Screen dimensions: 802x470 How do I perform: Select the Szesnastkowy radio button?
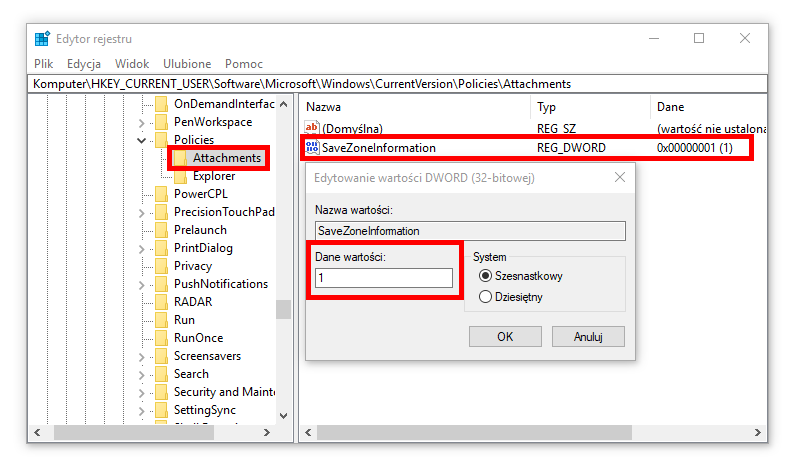[x=485, y=276]
